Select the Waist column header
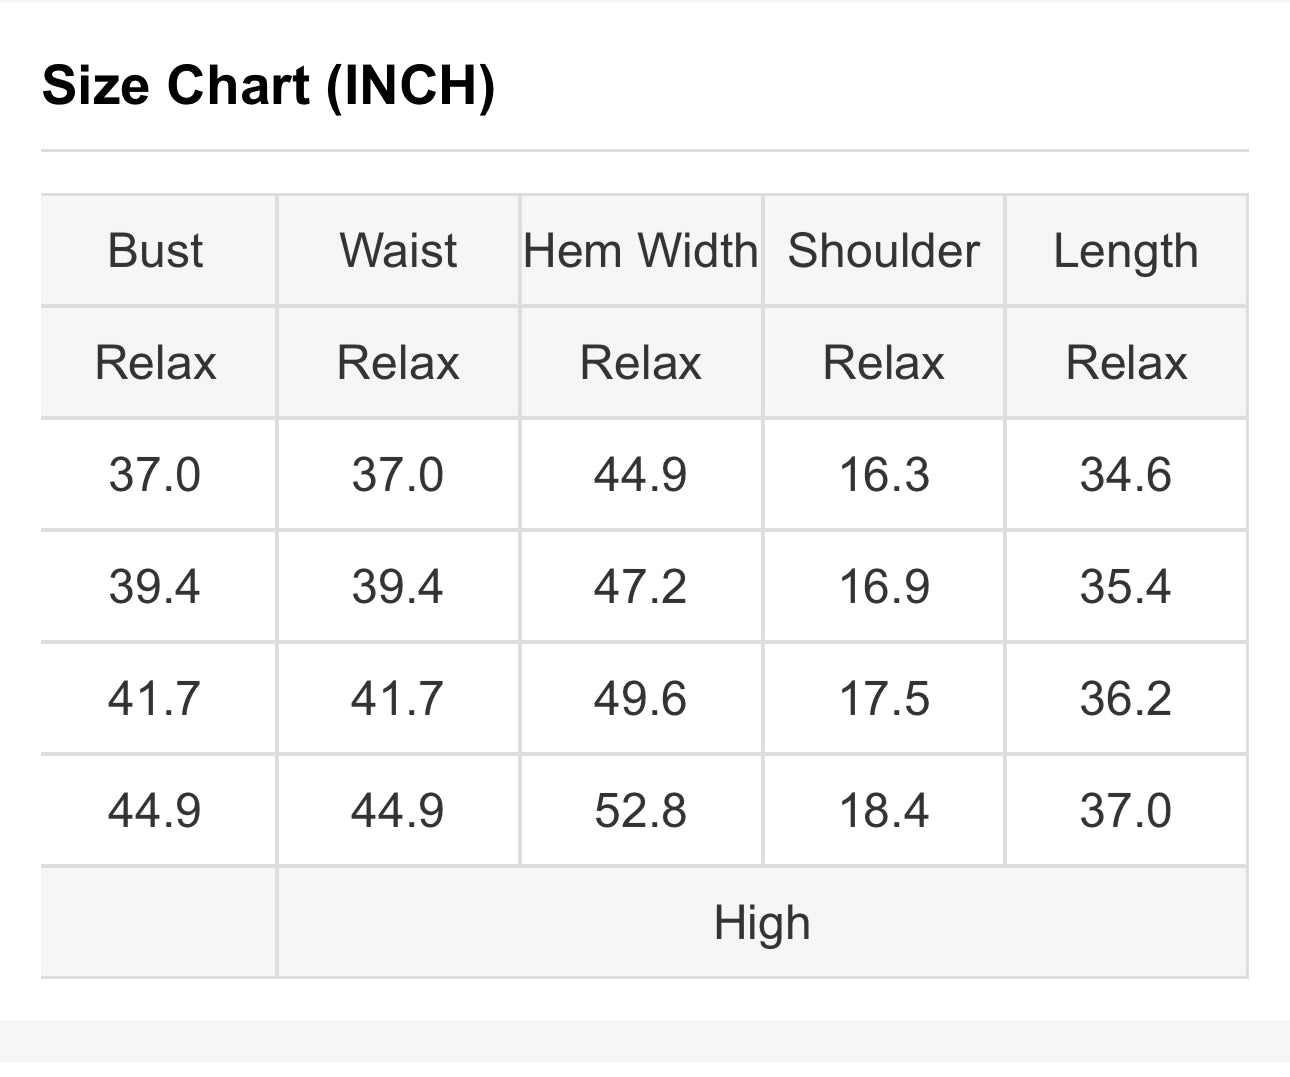 coord(398,250)
